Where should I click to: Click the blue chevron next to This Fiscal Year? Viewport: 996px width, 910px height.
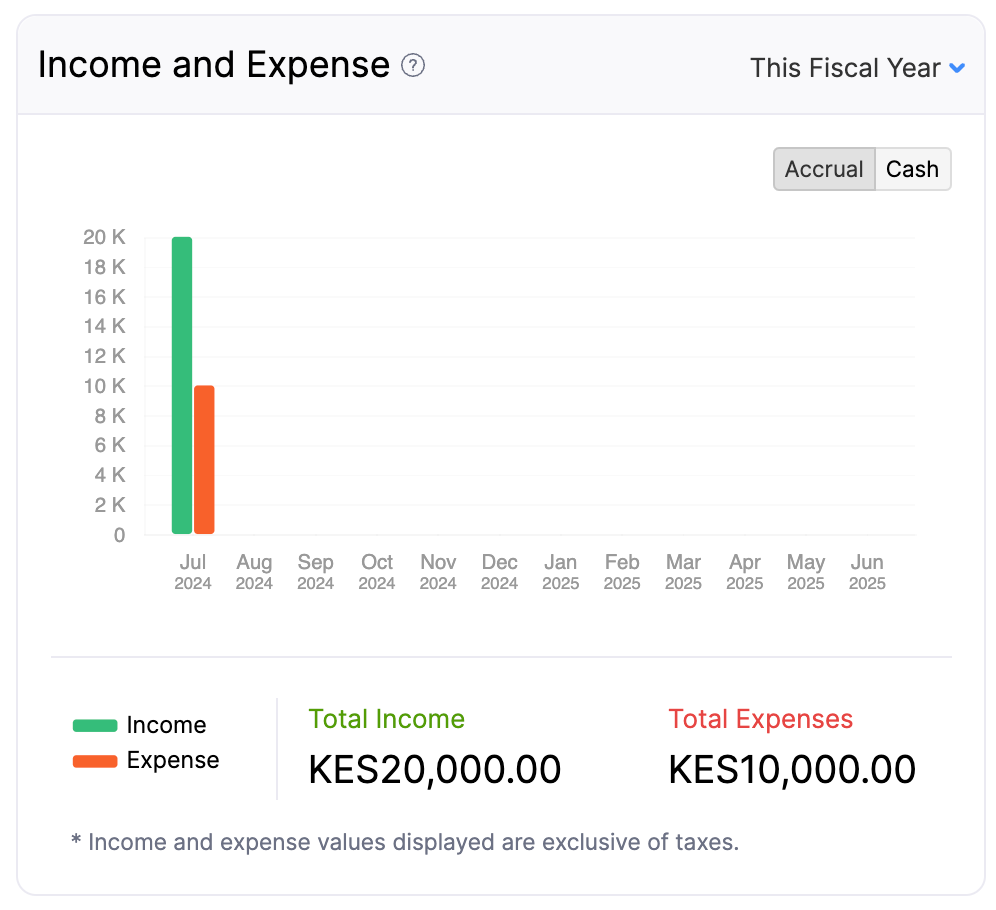pos(957,68)
